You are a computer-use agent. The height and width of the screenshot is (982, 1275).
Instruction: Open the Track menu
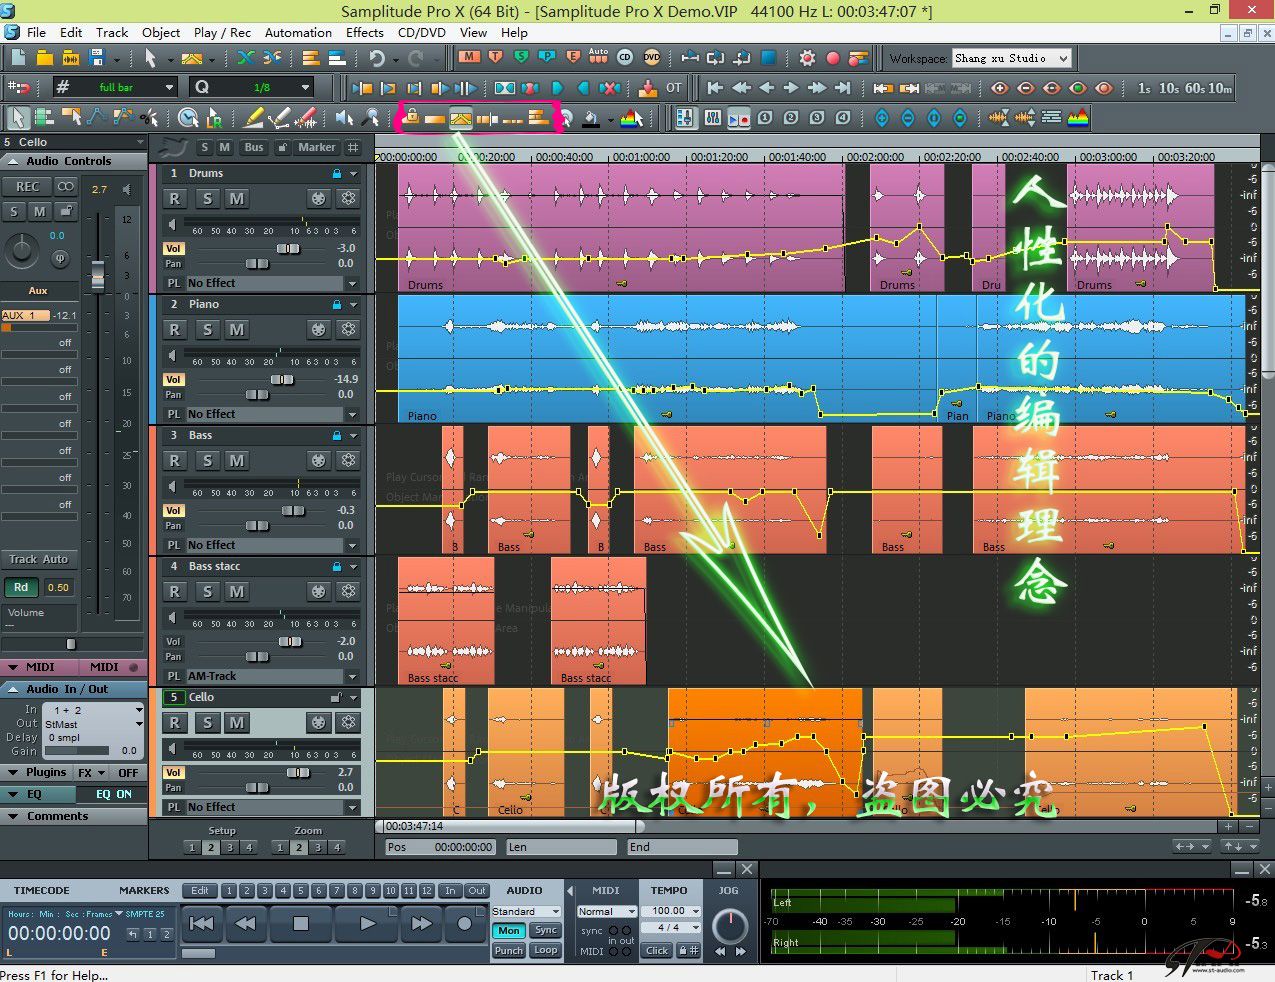click(x=112, y=32)
